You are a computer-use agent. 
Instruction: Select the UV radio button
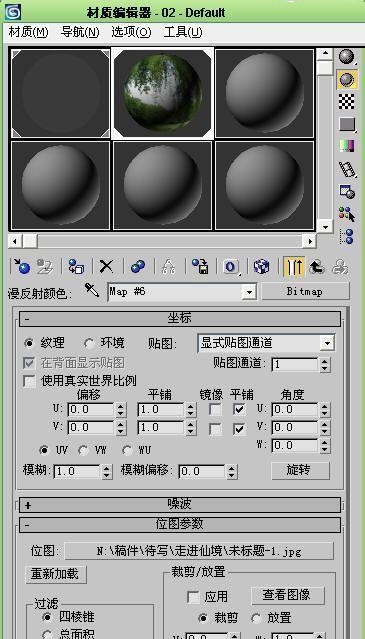tap(44, 450)
